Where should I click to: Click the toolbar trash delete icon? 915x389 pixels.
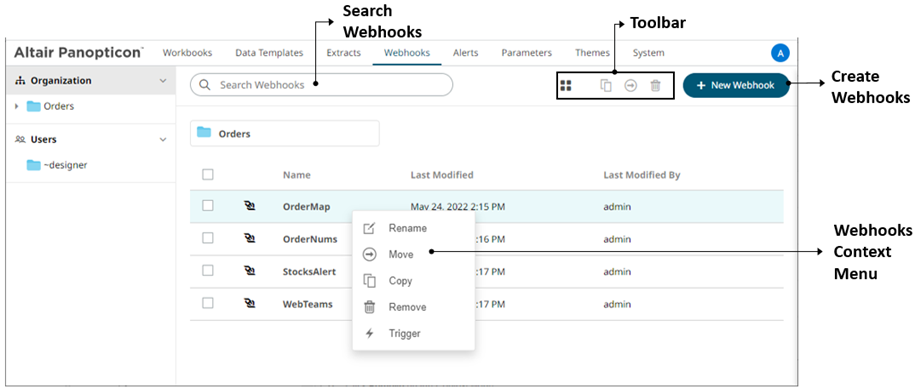coord(655,86)
